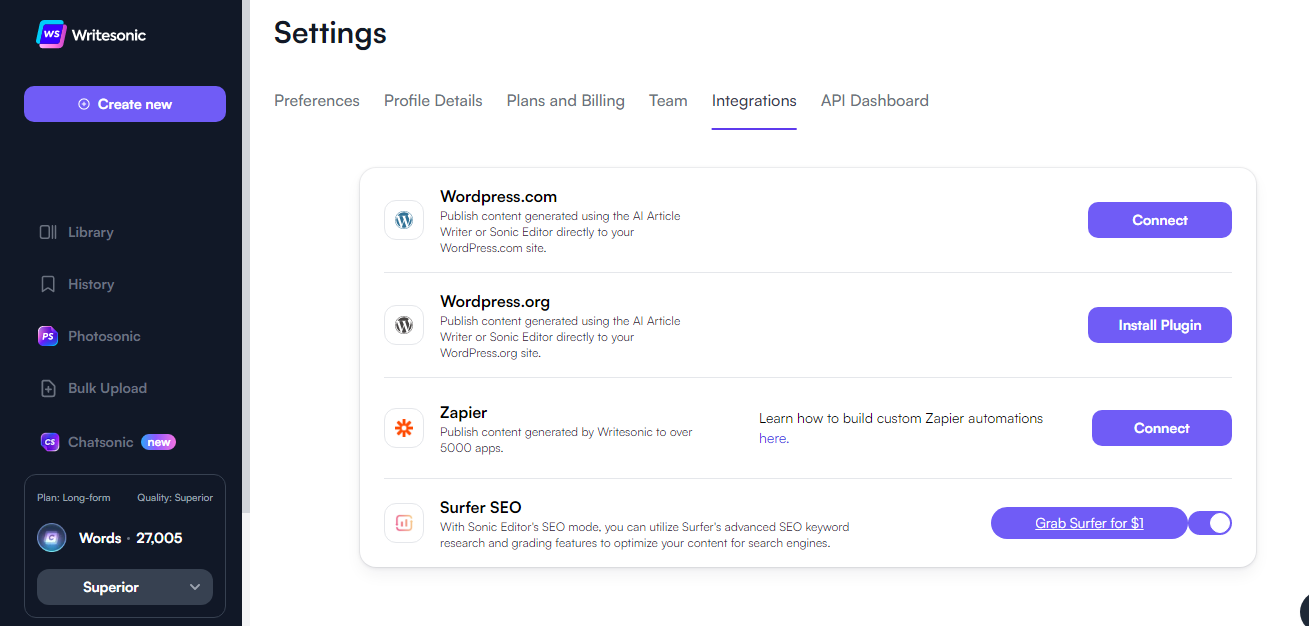Click Install Plugin for Wordpress.org

pyautogui.click(x=1160, y=325)
